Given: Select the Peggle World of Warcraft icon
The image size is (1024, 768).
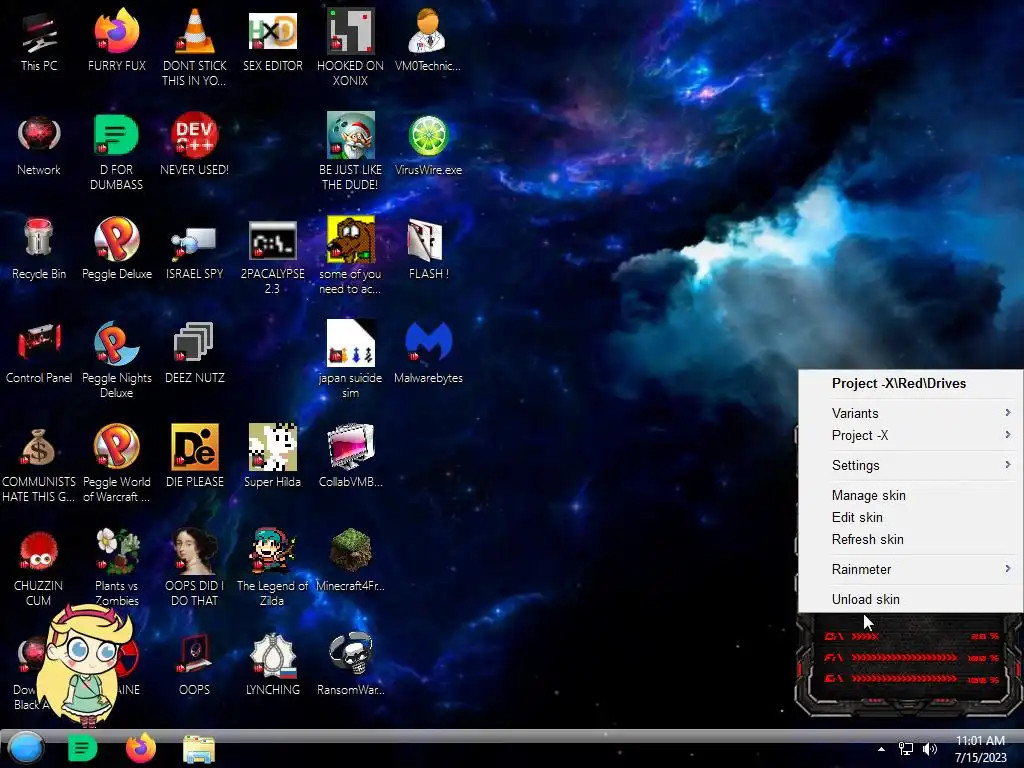Looking at the screenshot, I should click(116, 464).
